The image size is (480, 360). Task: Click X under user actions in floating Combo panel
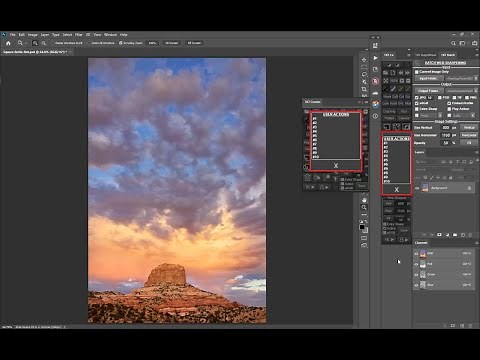click(336, 165)
